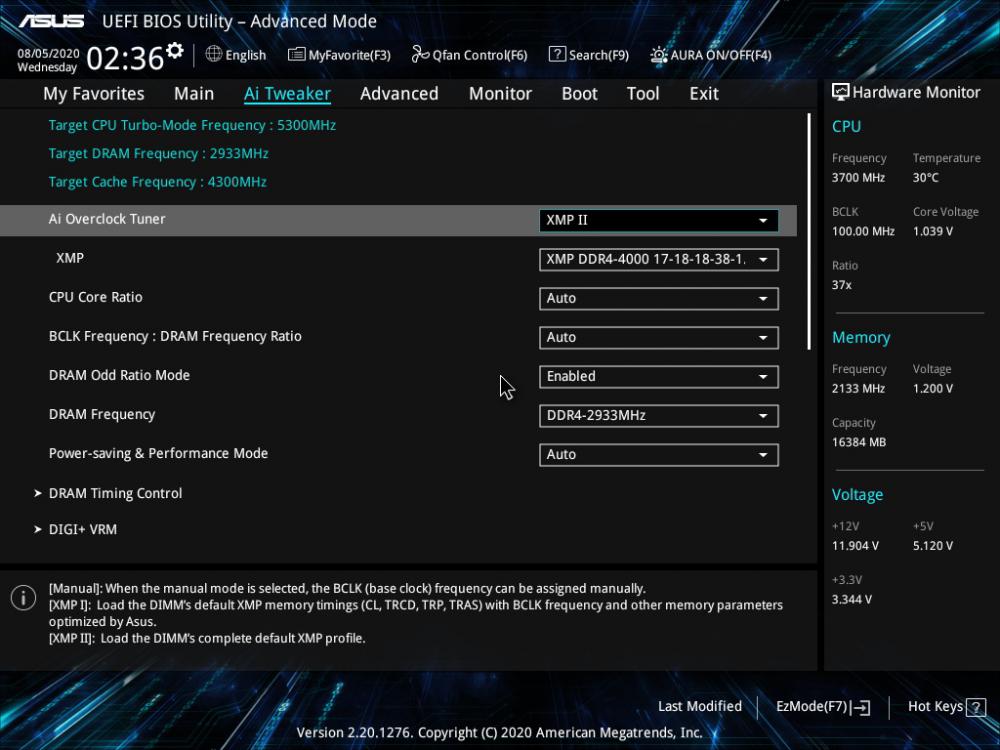This screenshot has height=750, width=1000.
Task: Click the 1.200 V memory voltage value
Action: tap(933, 388)
